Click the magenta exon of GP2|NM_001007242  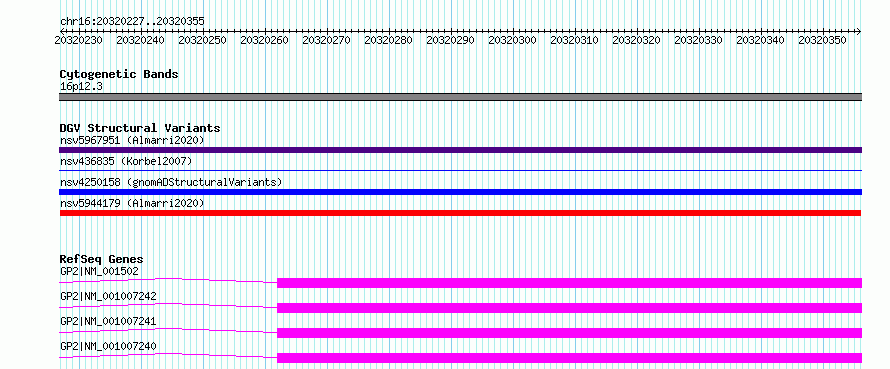tap(569, 308)
